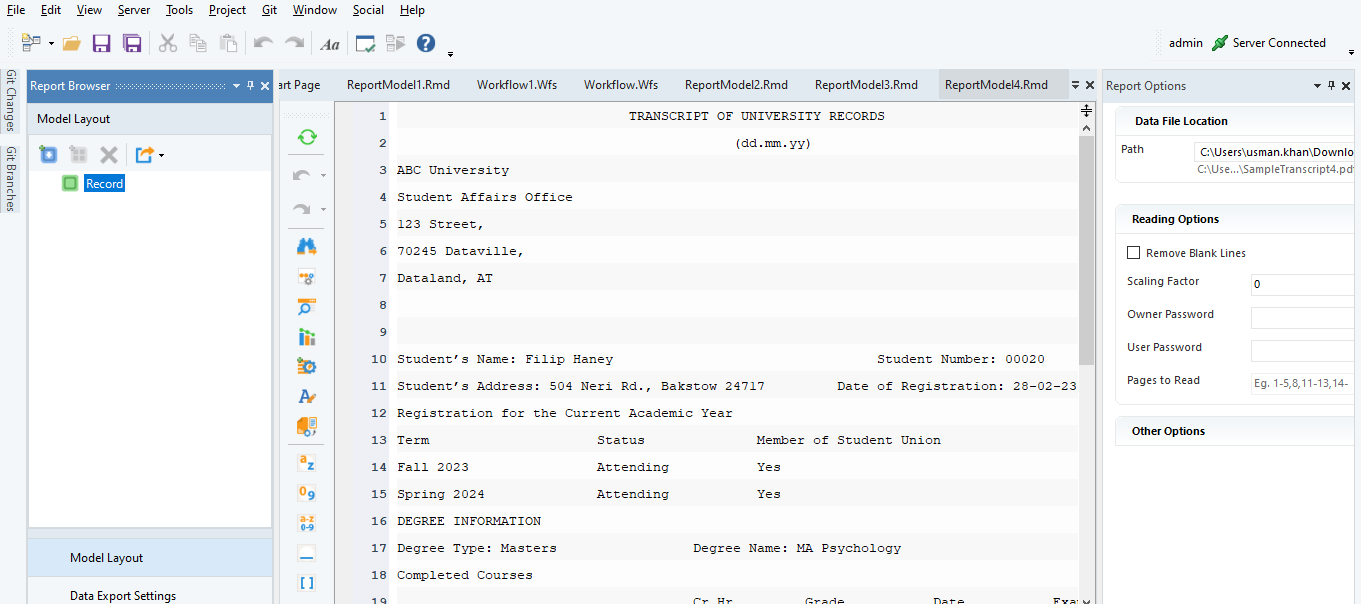The width and height of the screenshot is (1361, 604).
Task: Toggle the pin on Report Options panel
Action: point(1331,86)
